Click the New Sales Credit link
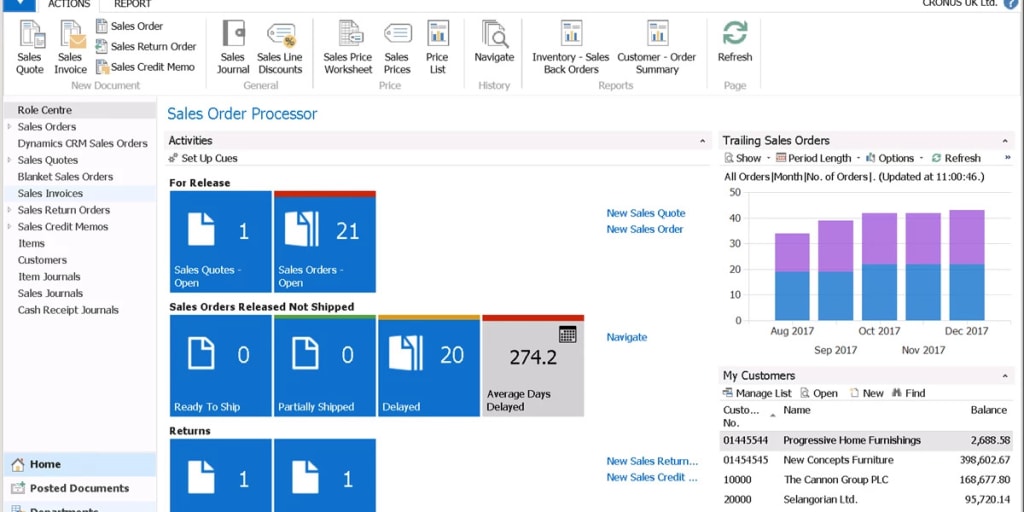 652,477
